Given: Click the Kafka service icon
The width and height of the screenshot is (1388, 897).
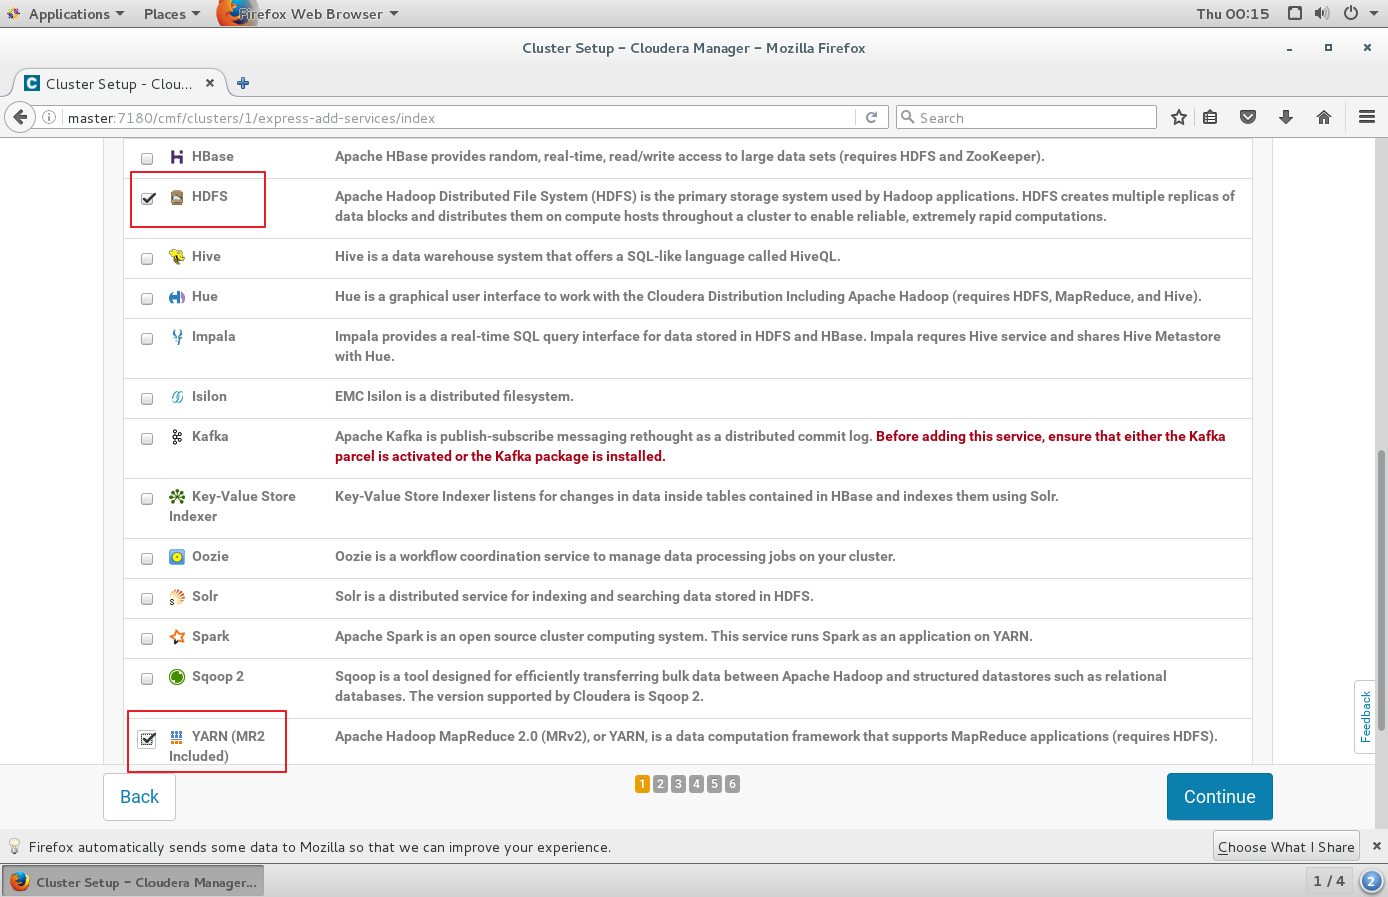Looking at the screenshot, I should (x=177, y=437).
